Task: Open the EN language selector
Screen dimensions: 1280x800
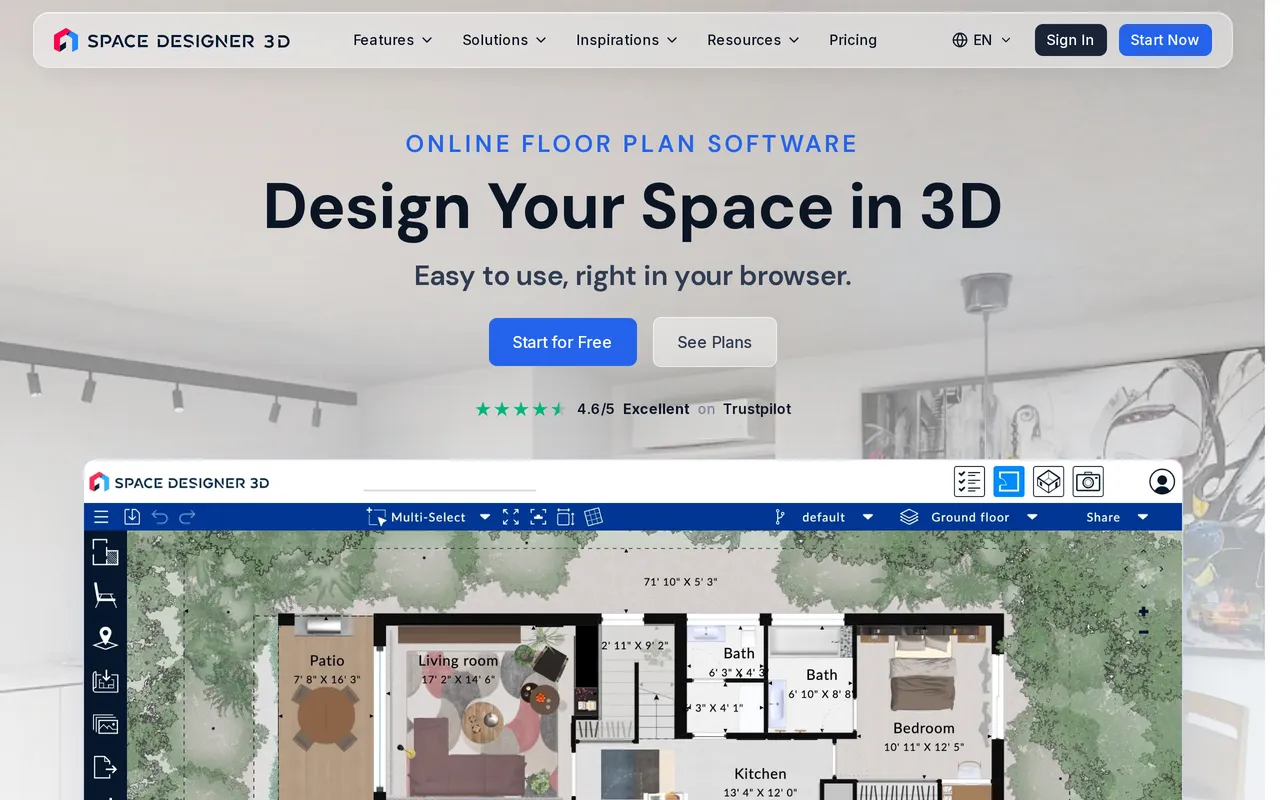Action: pyautogui.click(x=981, y=40)
